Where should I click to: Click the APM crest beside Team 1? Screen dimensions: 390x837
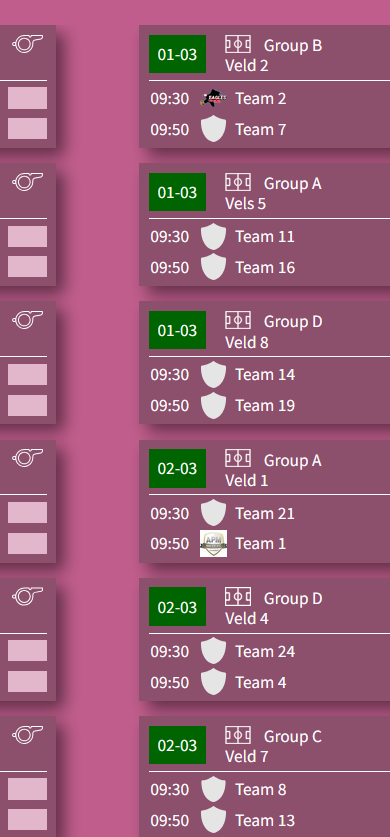[x=213, y=543]
